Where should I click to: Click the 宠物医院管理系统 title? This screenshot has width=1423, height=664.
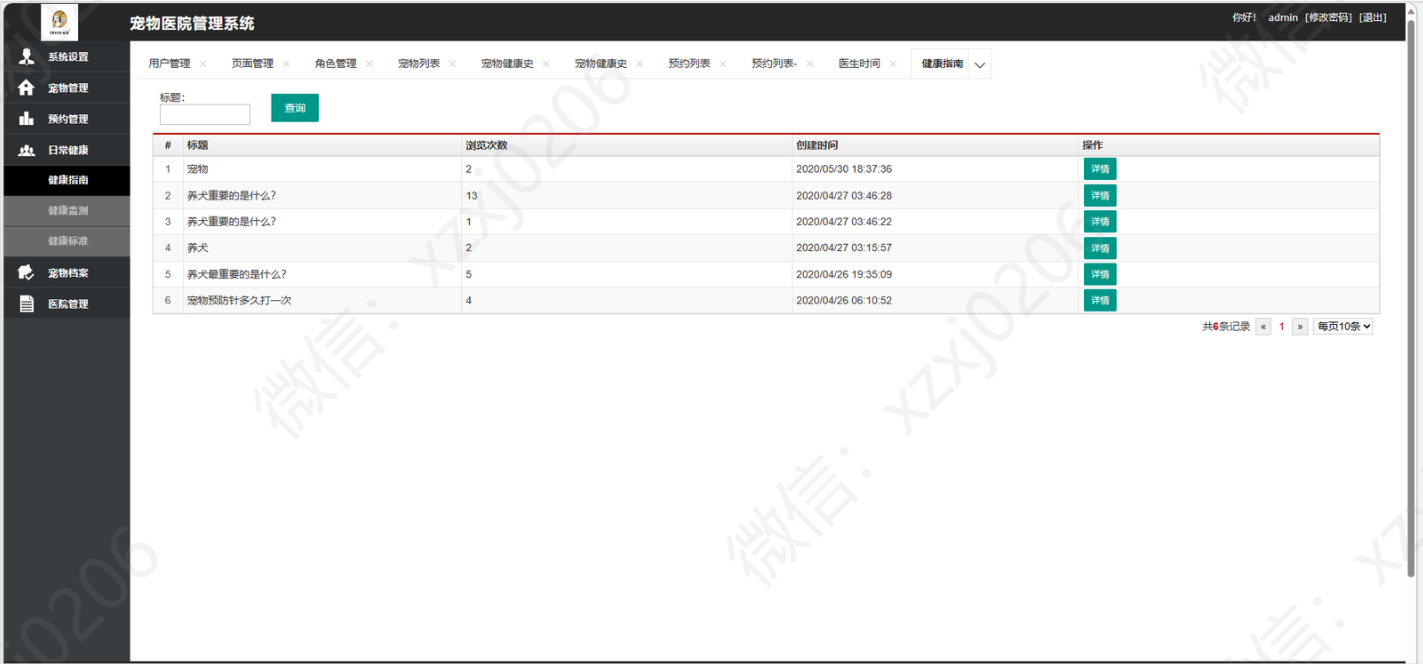pos(192,23)
